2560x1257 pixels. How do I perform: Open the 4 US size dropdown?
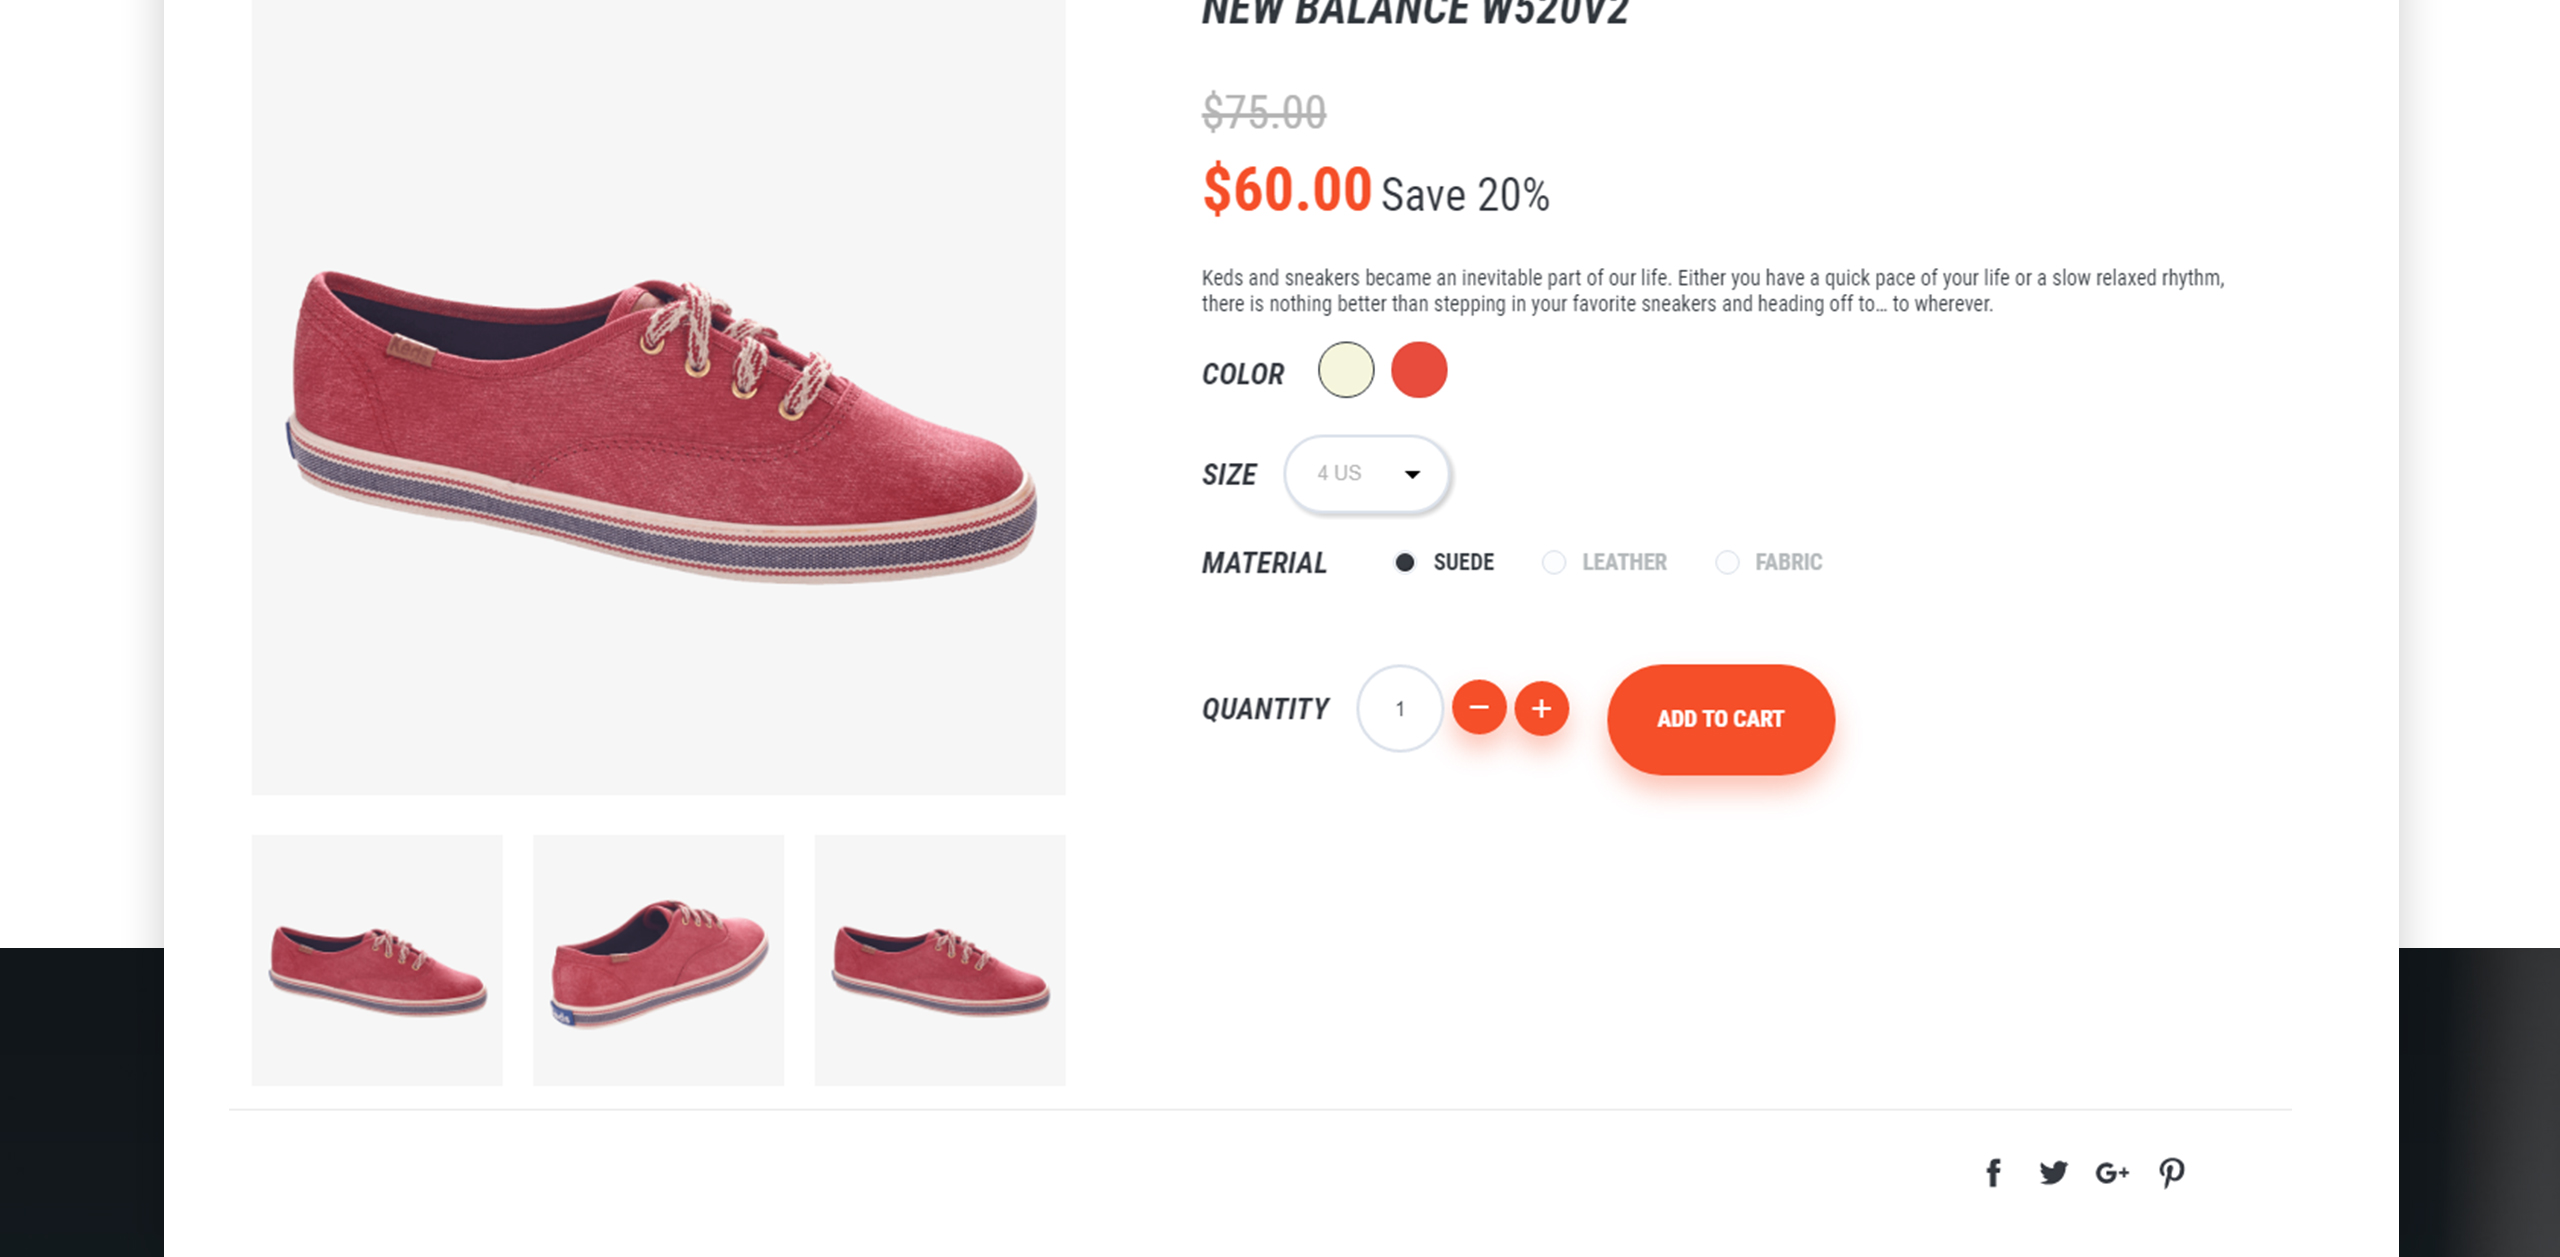[1367, 474]
